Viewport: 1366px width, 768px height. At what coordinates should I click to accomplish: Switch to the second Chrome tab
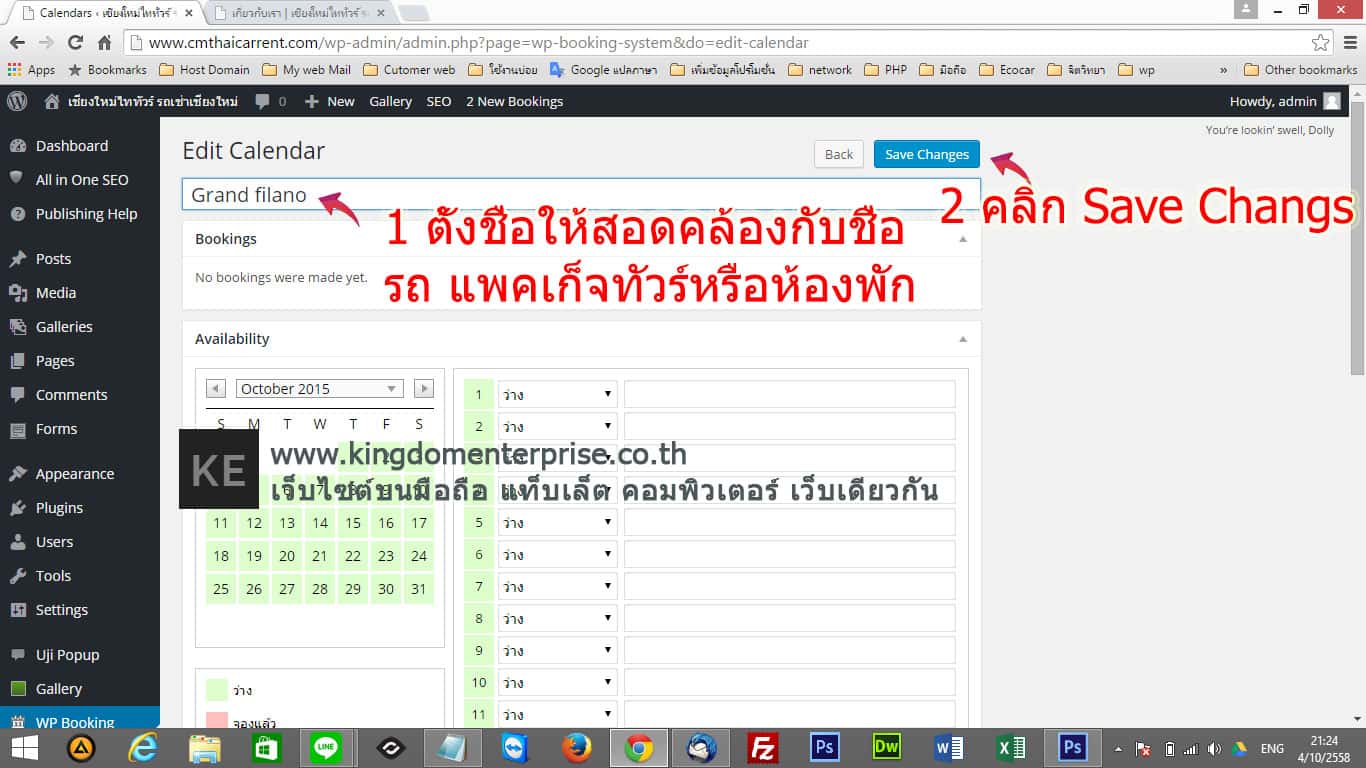pyautogui.click(x=300, y=13)
